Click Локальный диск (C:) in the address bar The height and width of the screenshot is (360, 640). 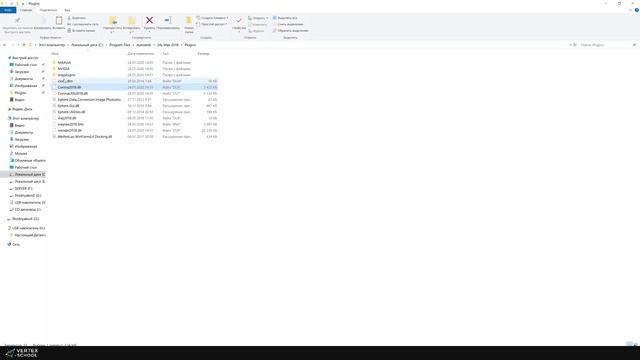point(87,45)
